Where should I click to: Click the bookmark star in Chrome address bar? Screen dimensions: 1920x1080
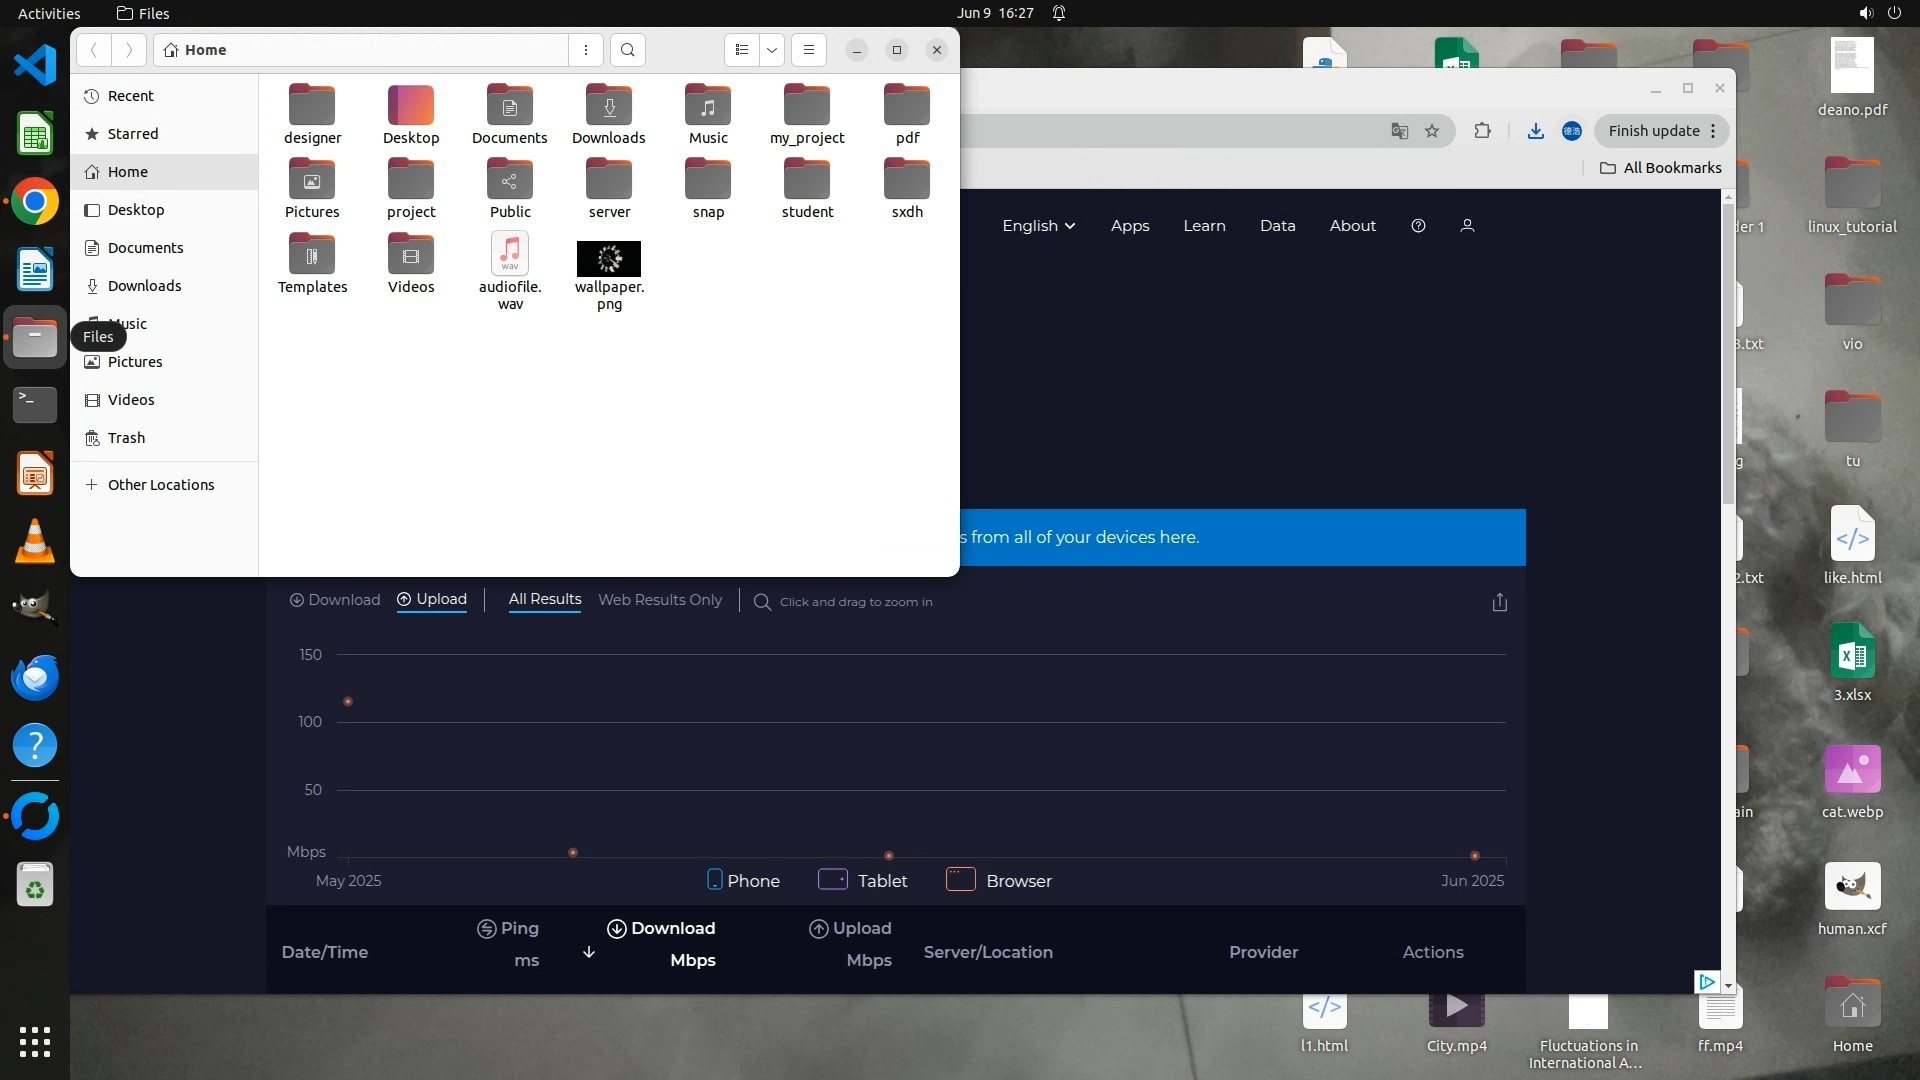(x=1432, y=131)
